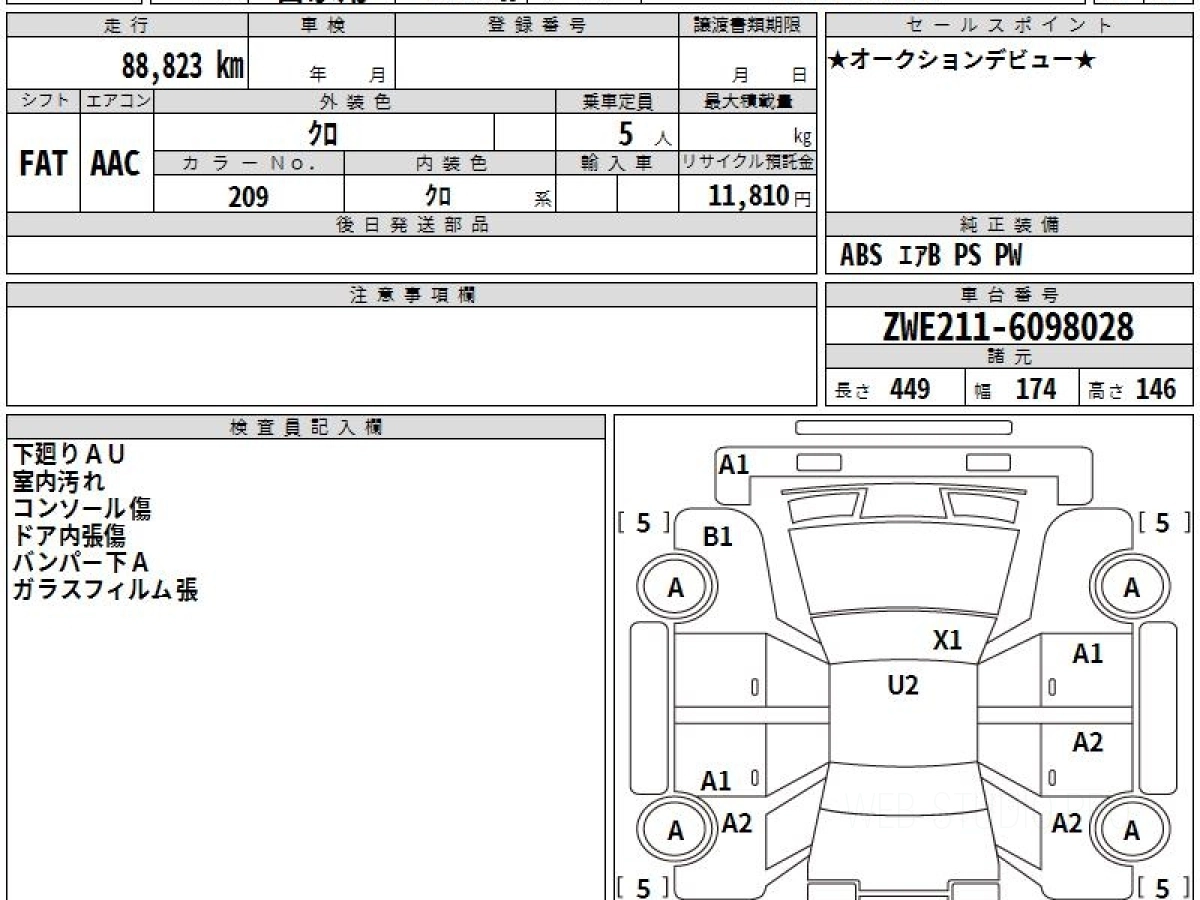This screenshot has height=900, width=1200.
Task: Click chassis number ZWE211-6098028
Action: (x=1008, y=326)
